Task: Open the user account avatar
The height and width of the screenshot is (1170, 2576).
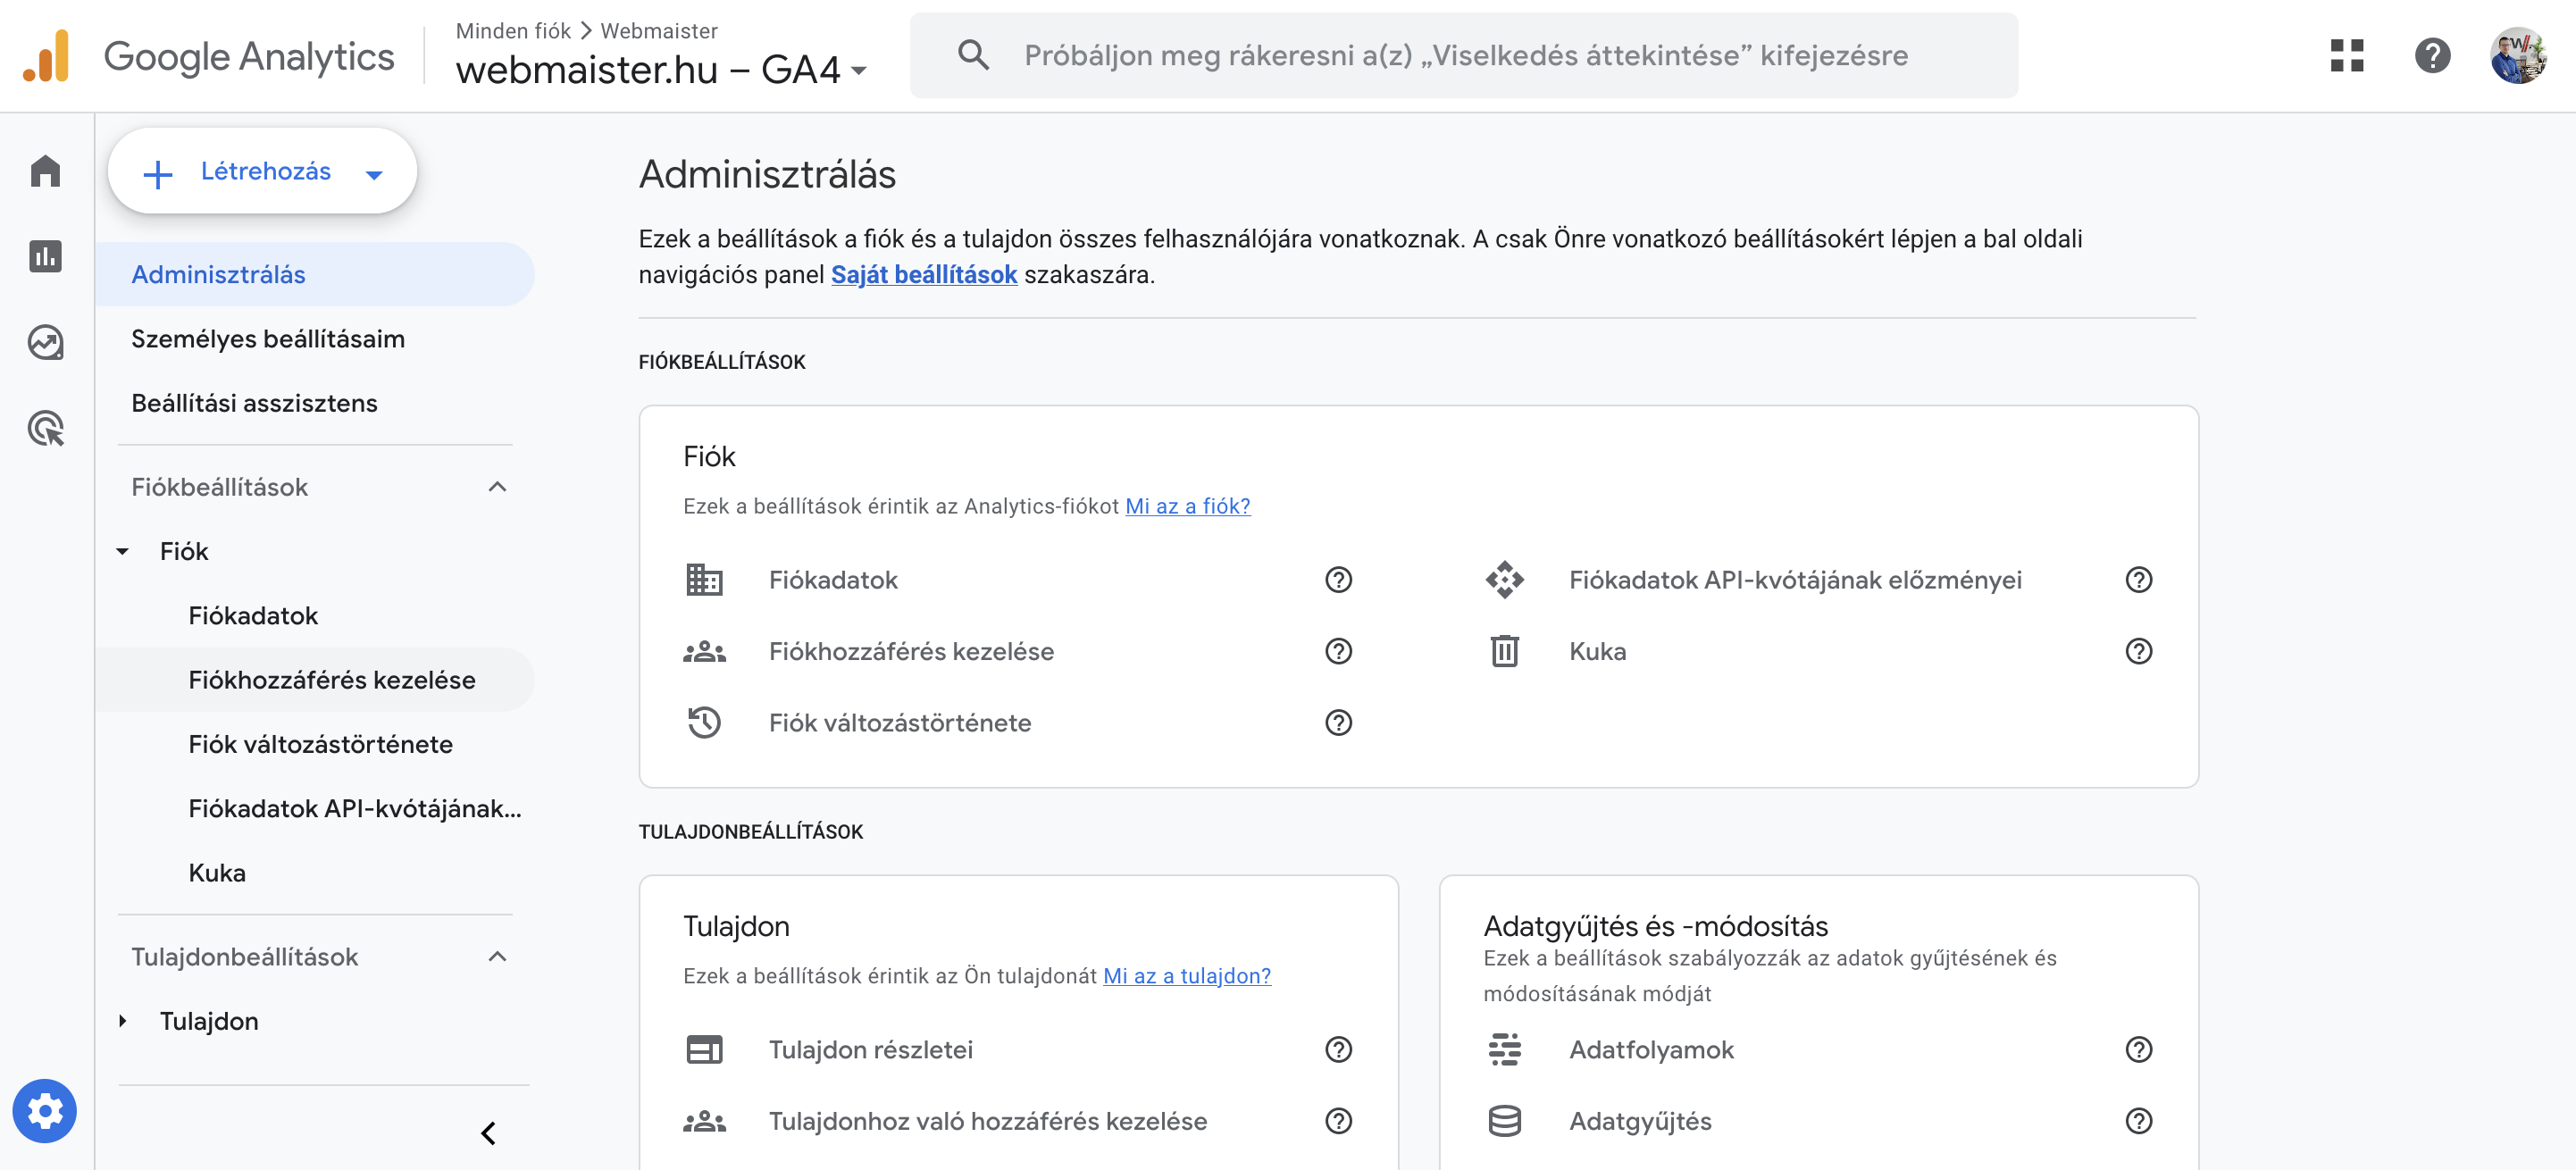Action: (x=2518, y=56)
